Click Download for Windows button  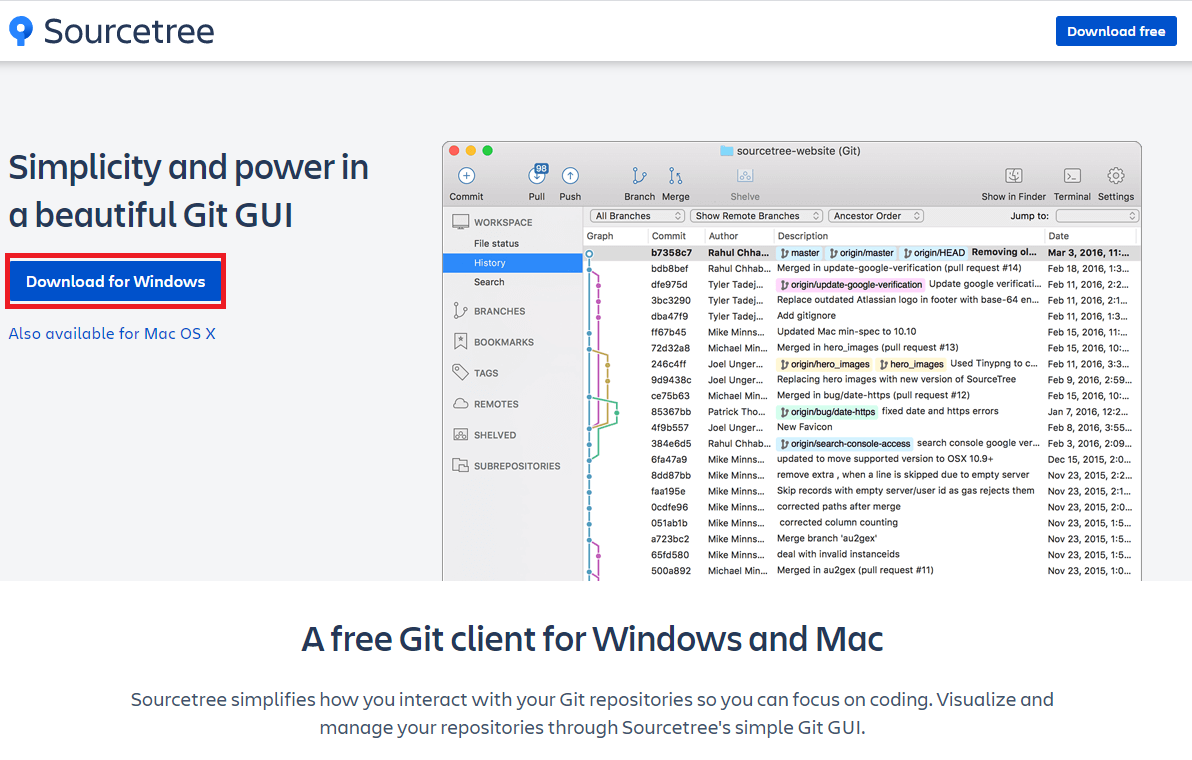[x=116, y=281]
